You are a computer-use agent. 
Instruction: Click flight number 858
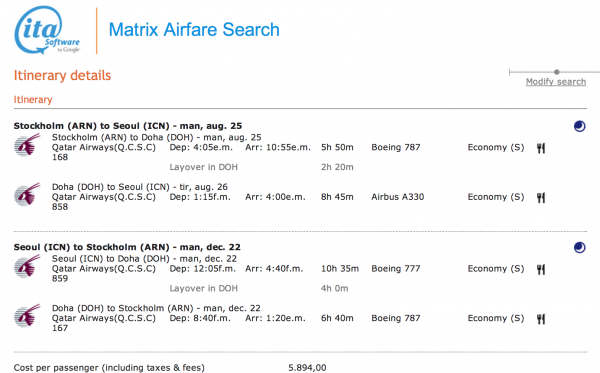[60, 207]
